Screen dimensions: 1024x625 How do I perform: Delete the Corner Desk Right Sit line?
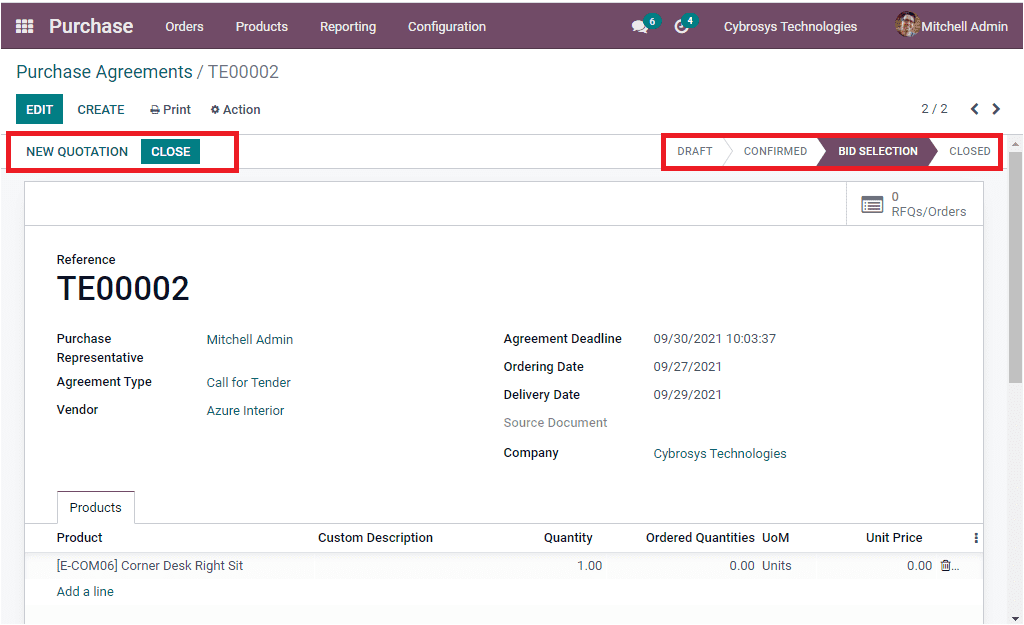pyautogui.click(x=944, y=565)
